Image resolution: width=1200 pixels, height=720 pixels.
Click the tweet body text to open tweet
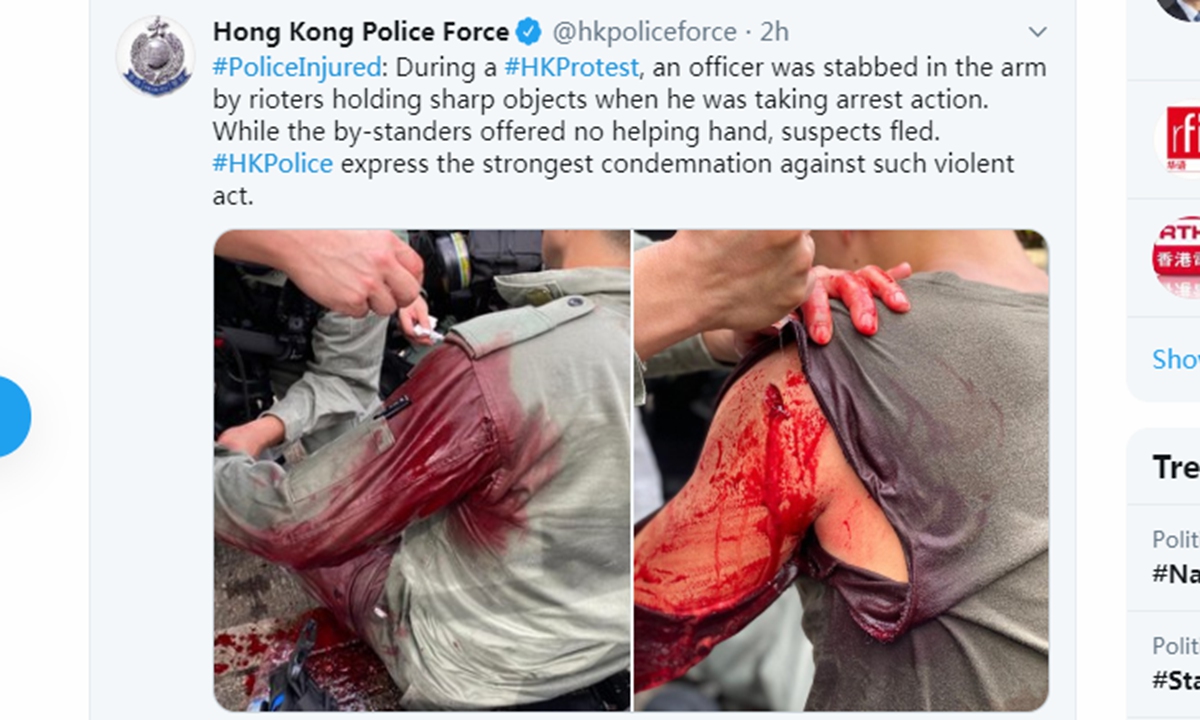tap(615, 132)
